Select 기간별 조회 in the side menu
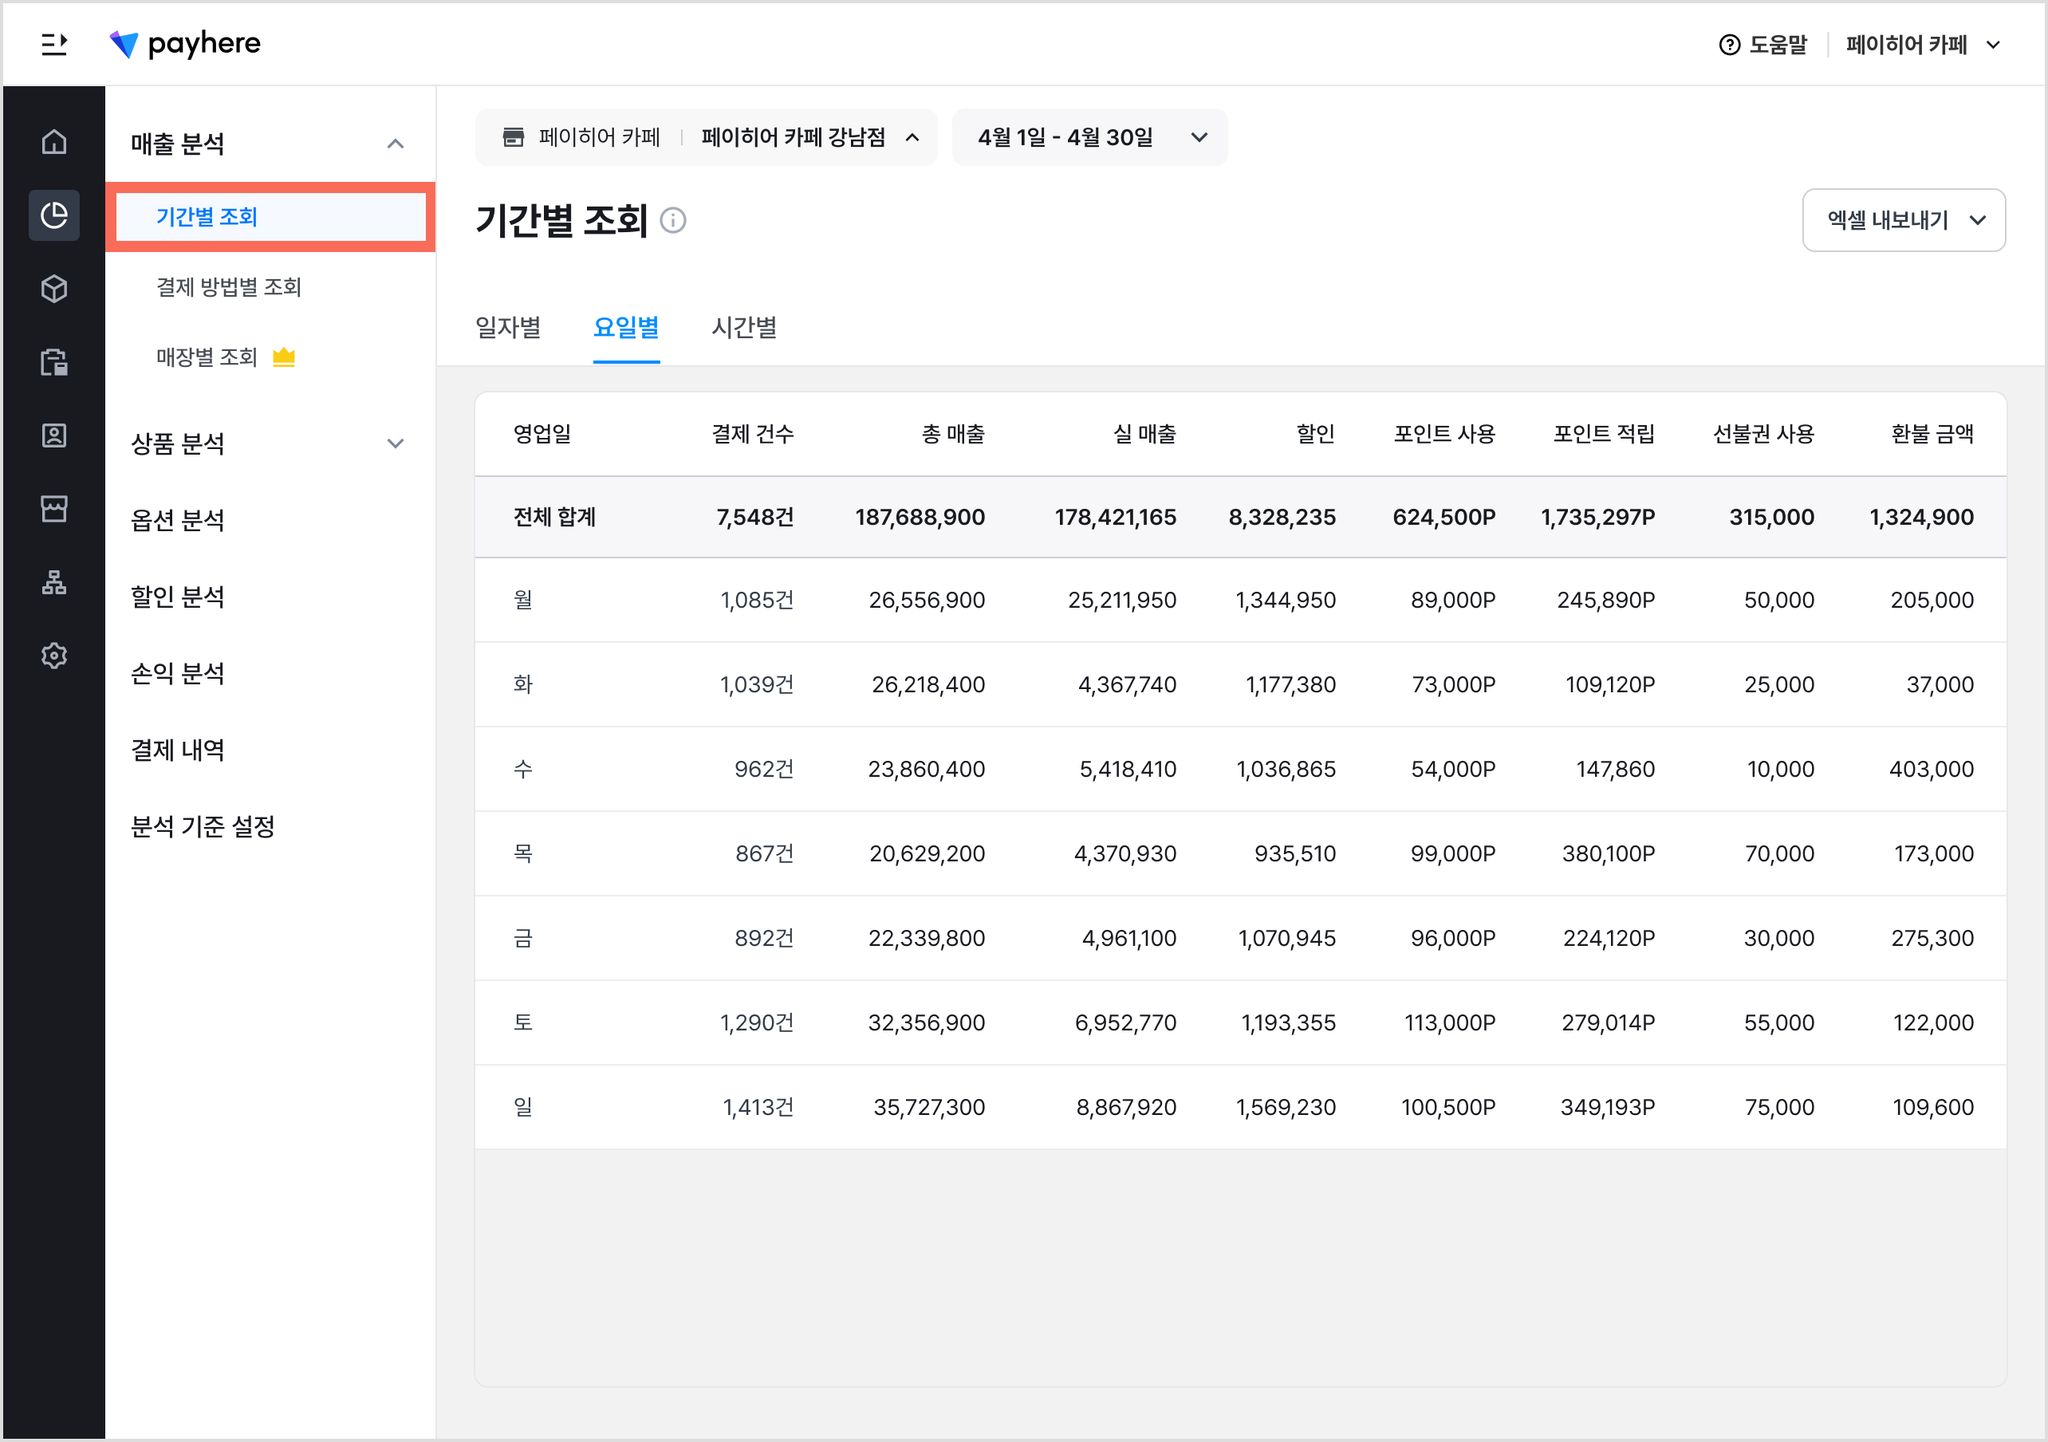This screenshot has height=1442, width=2048. coord(270,217)
